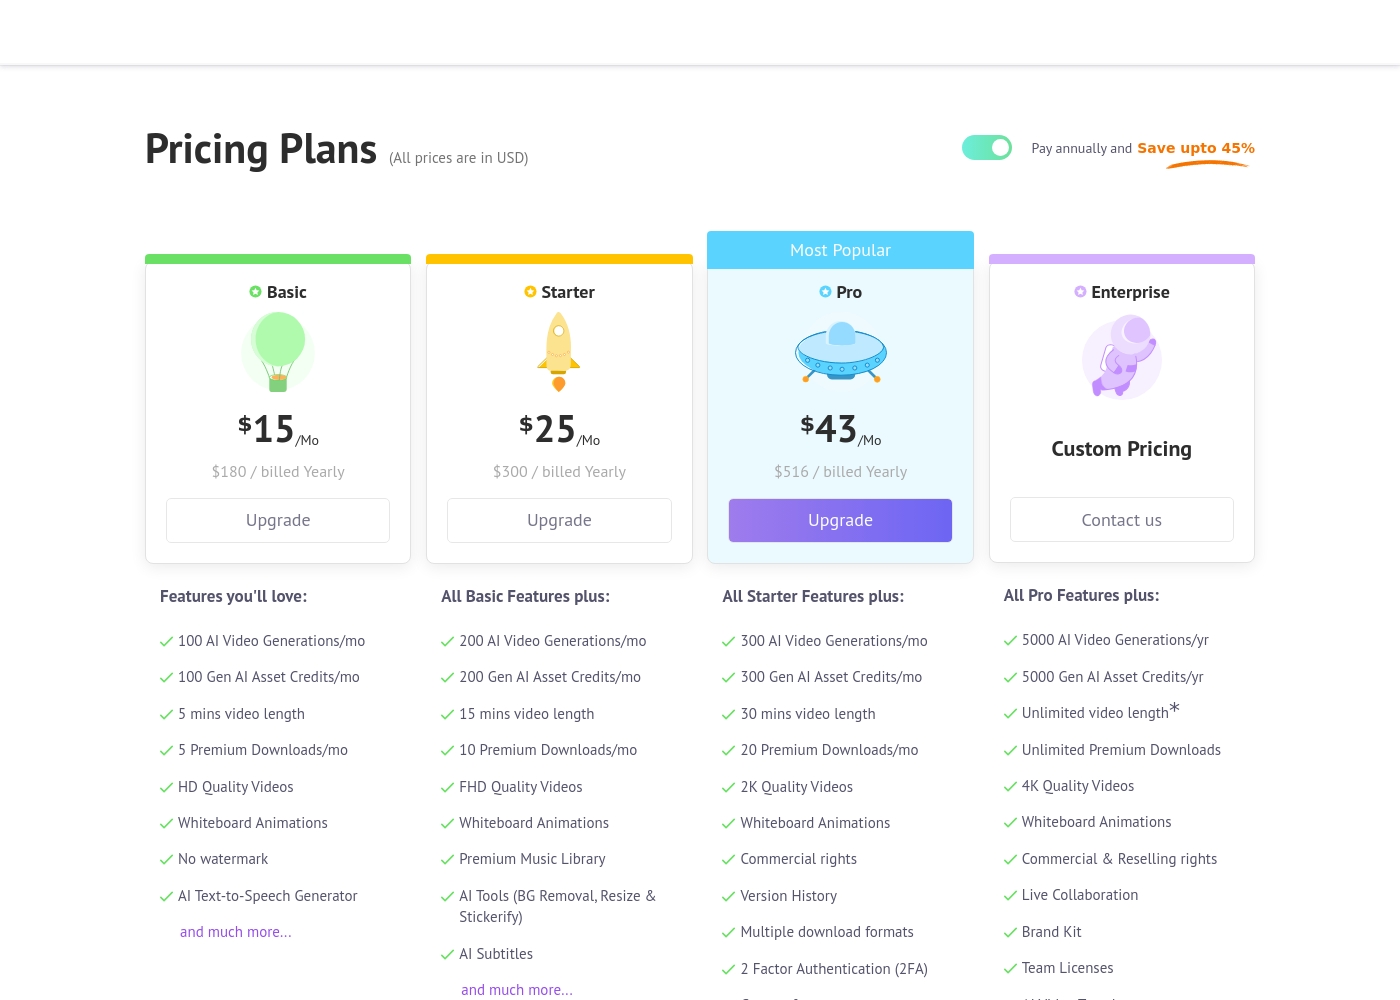The width and height of the screenshot is (1400, 1000).
Task: Click the checkmark beside No watermark
Action: coord(166,860)
